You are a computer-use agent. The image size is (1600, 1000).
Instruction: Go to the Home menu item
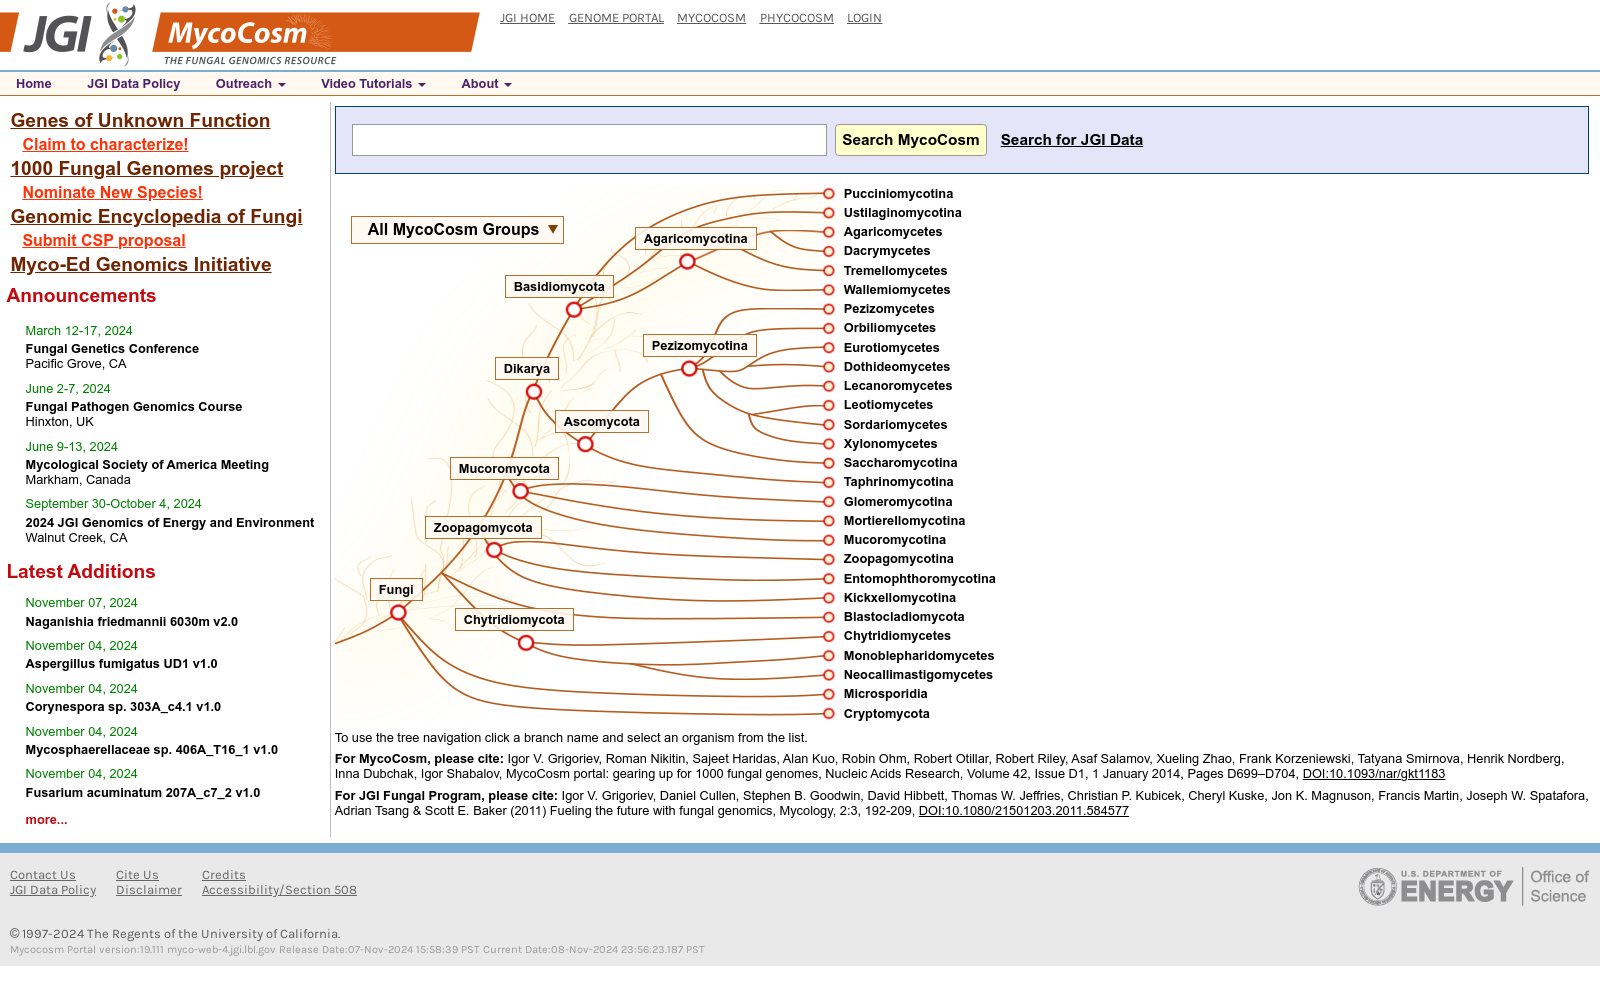[x=34, y=84]
